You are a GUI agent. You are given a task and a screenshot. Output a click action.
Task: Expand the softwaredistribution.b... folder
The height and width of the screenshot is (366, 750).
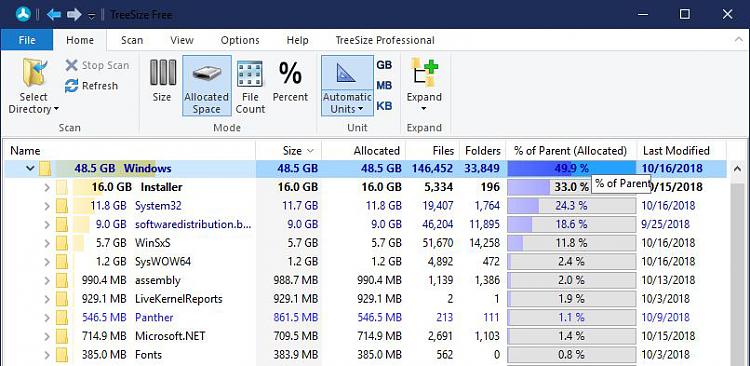46,224
